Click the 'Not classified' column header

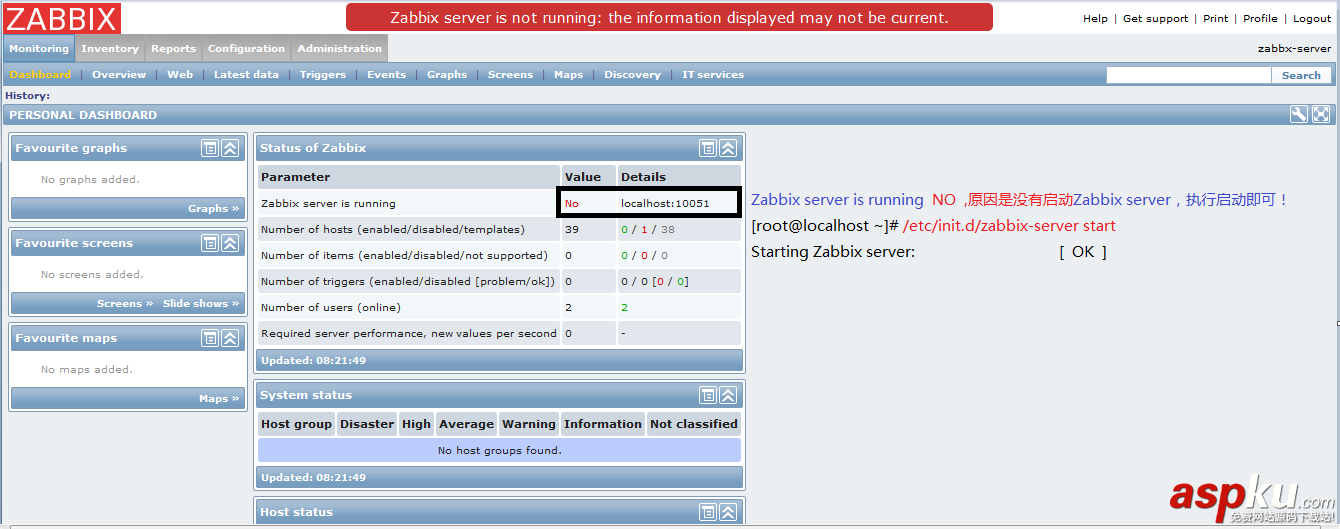694,424
